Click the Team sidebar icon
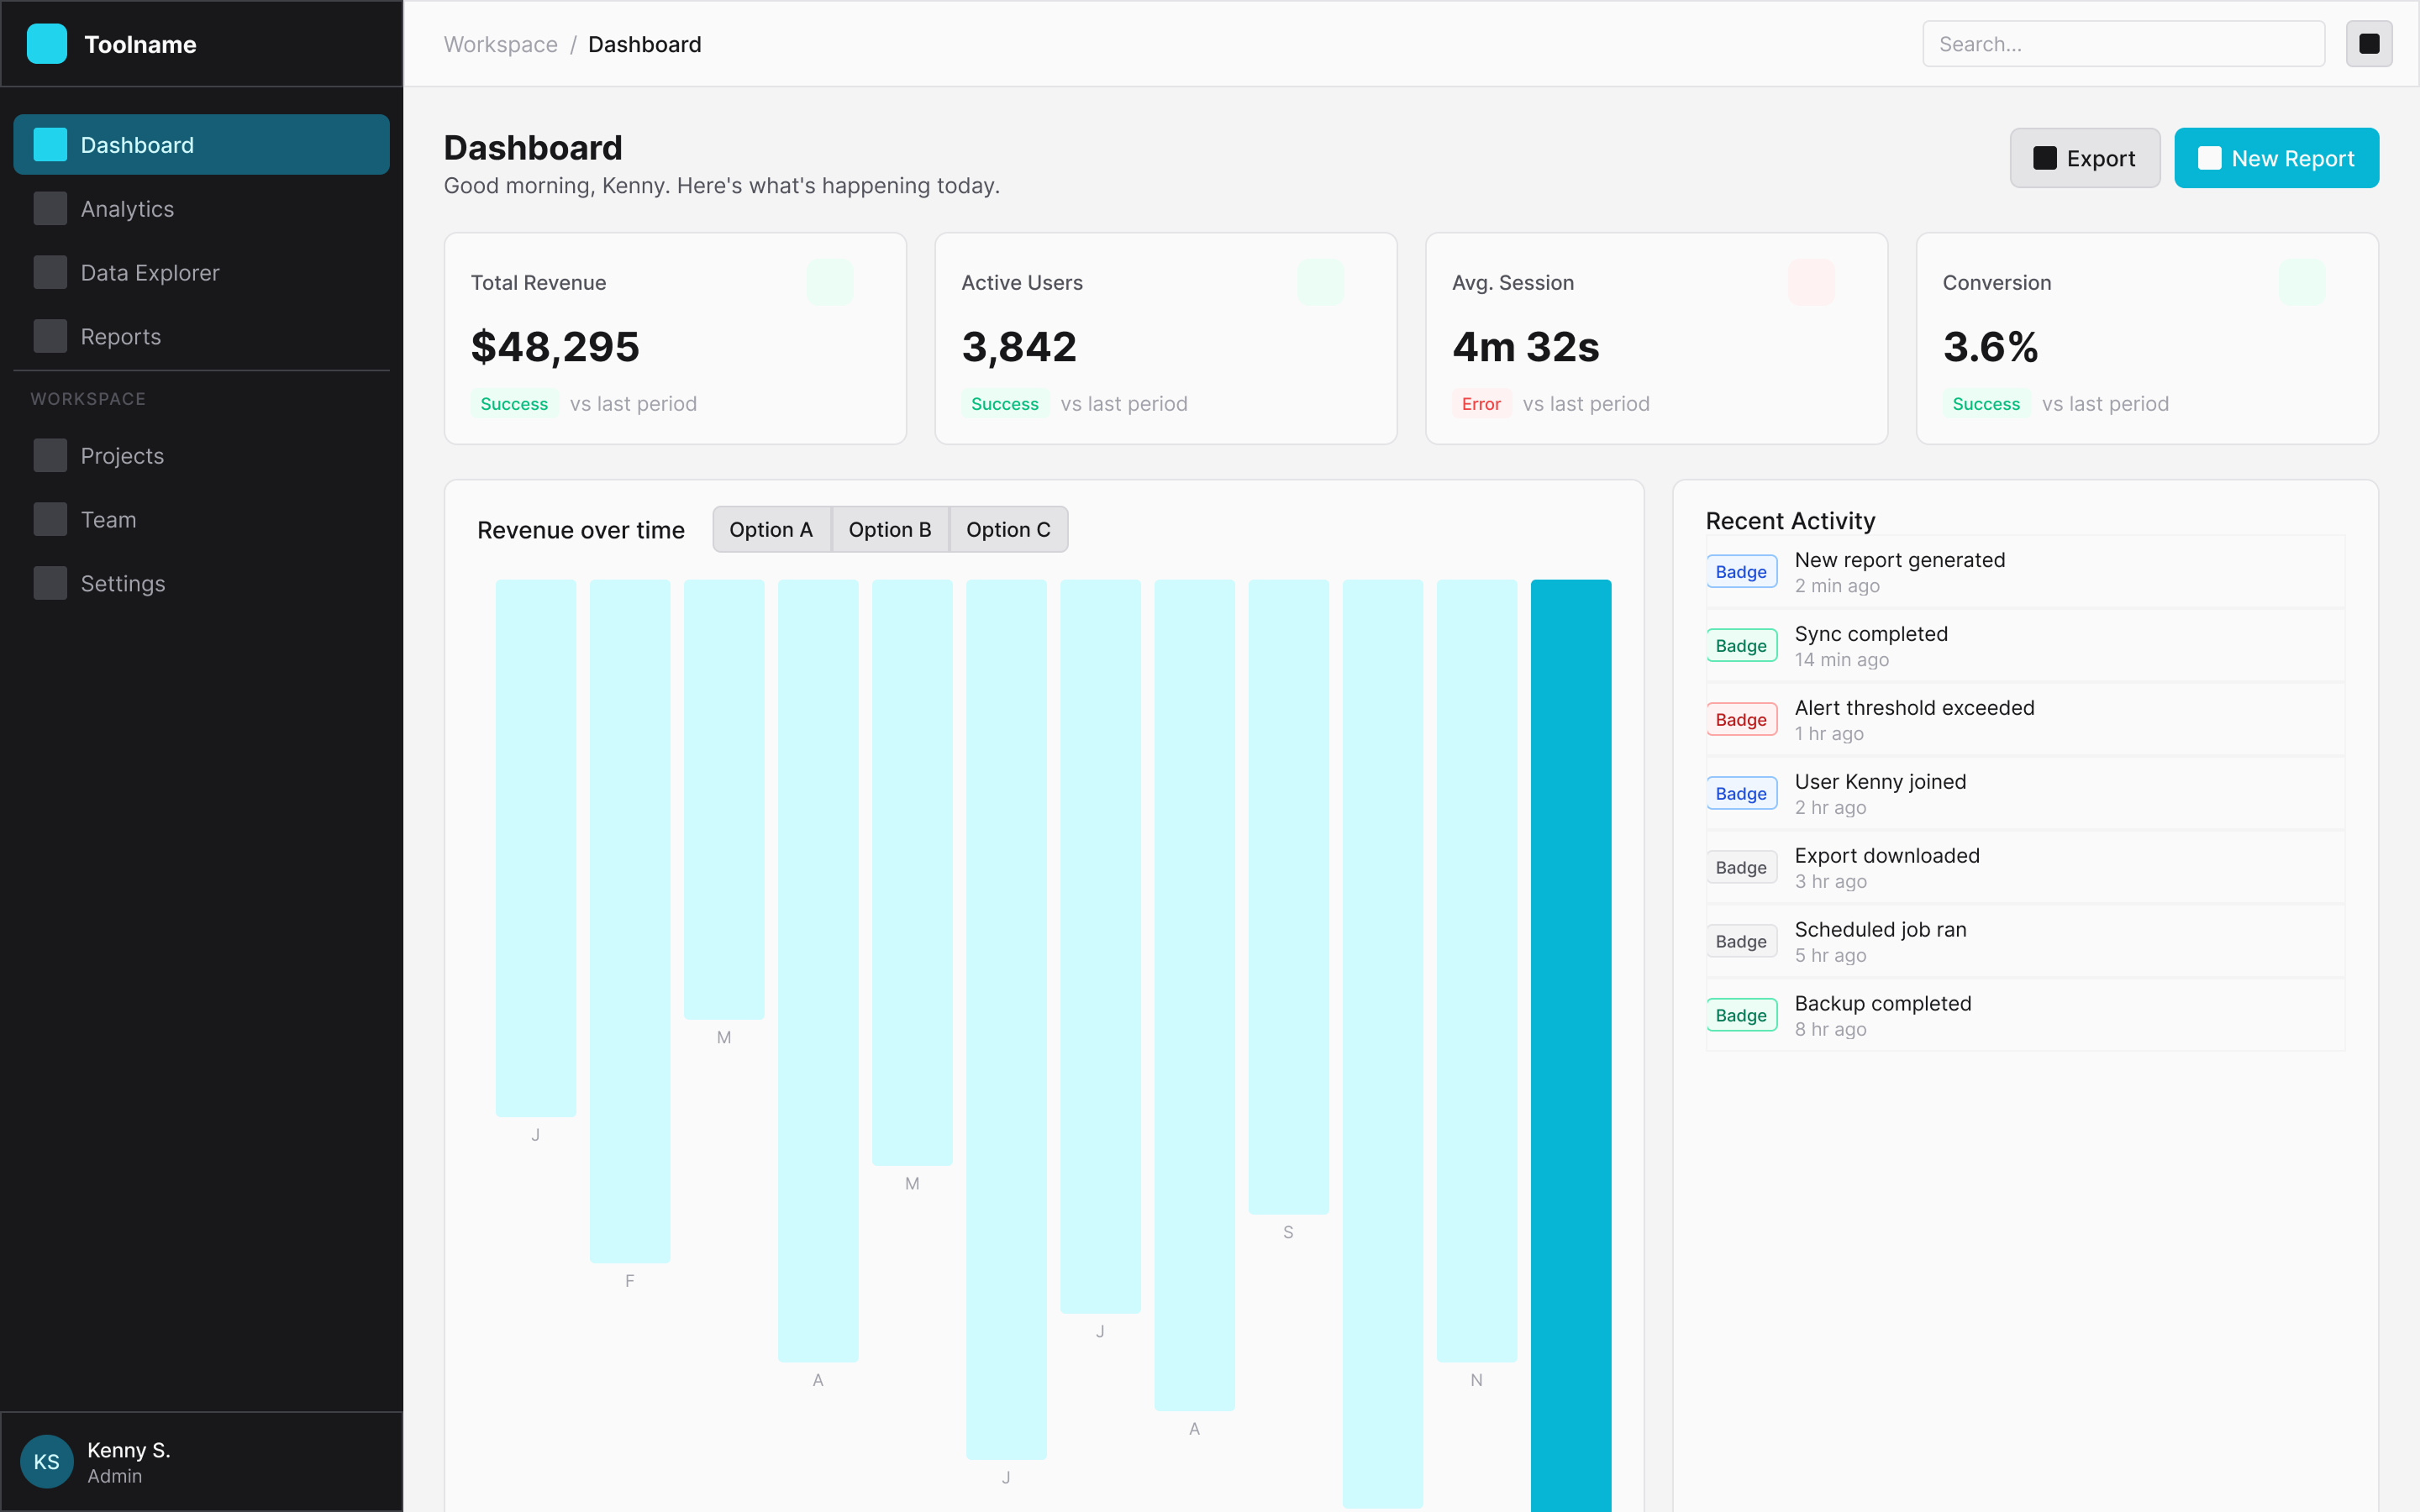 click(50, 520)
